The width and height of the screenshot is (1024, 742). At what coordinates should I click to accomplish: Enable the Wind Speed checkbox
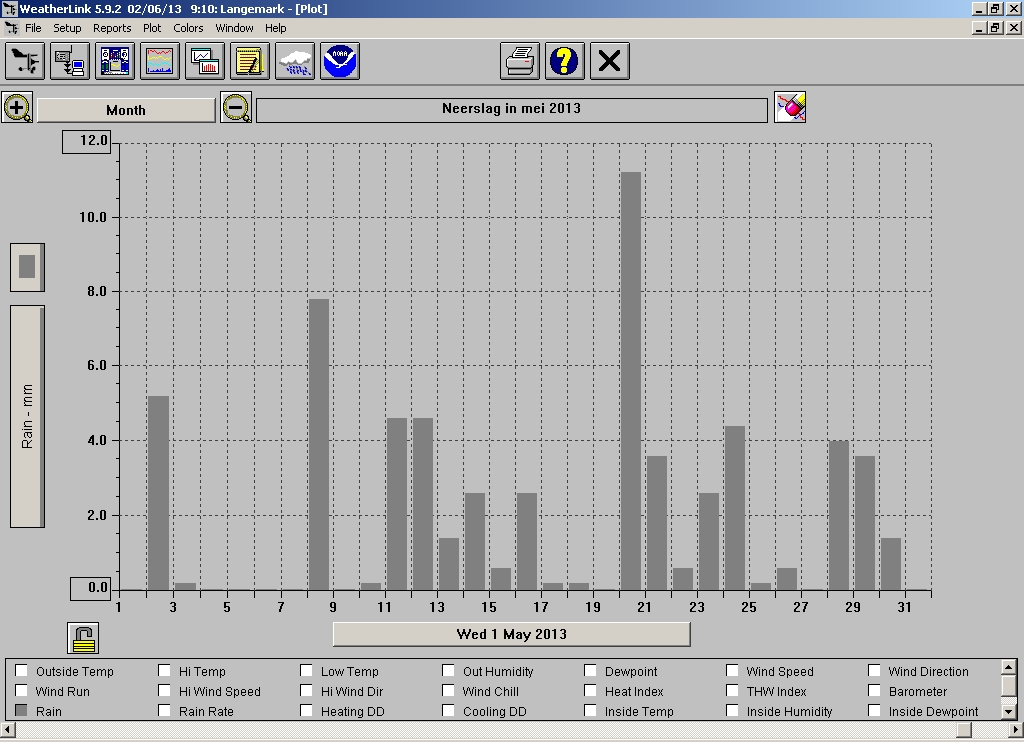732,671
